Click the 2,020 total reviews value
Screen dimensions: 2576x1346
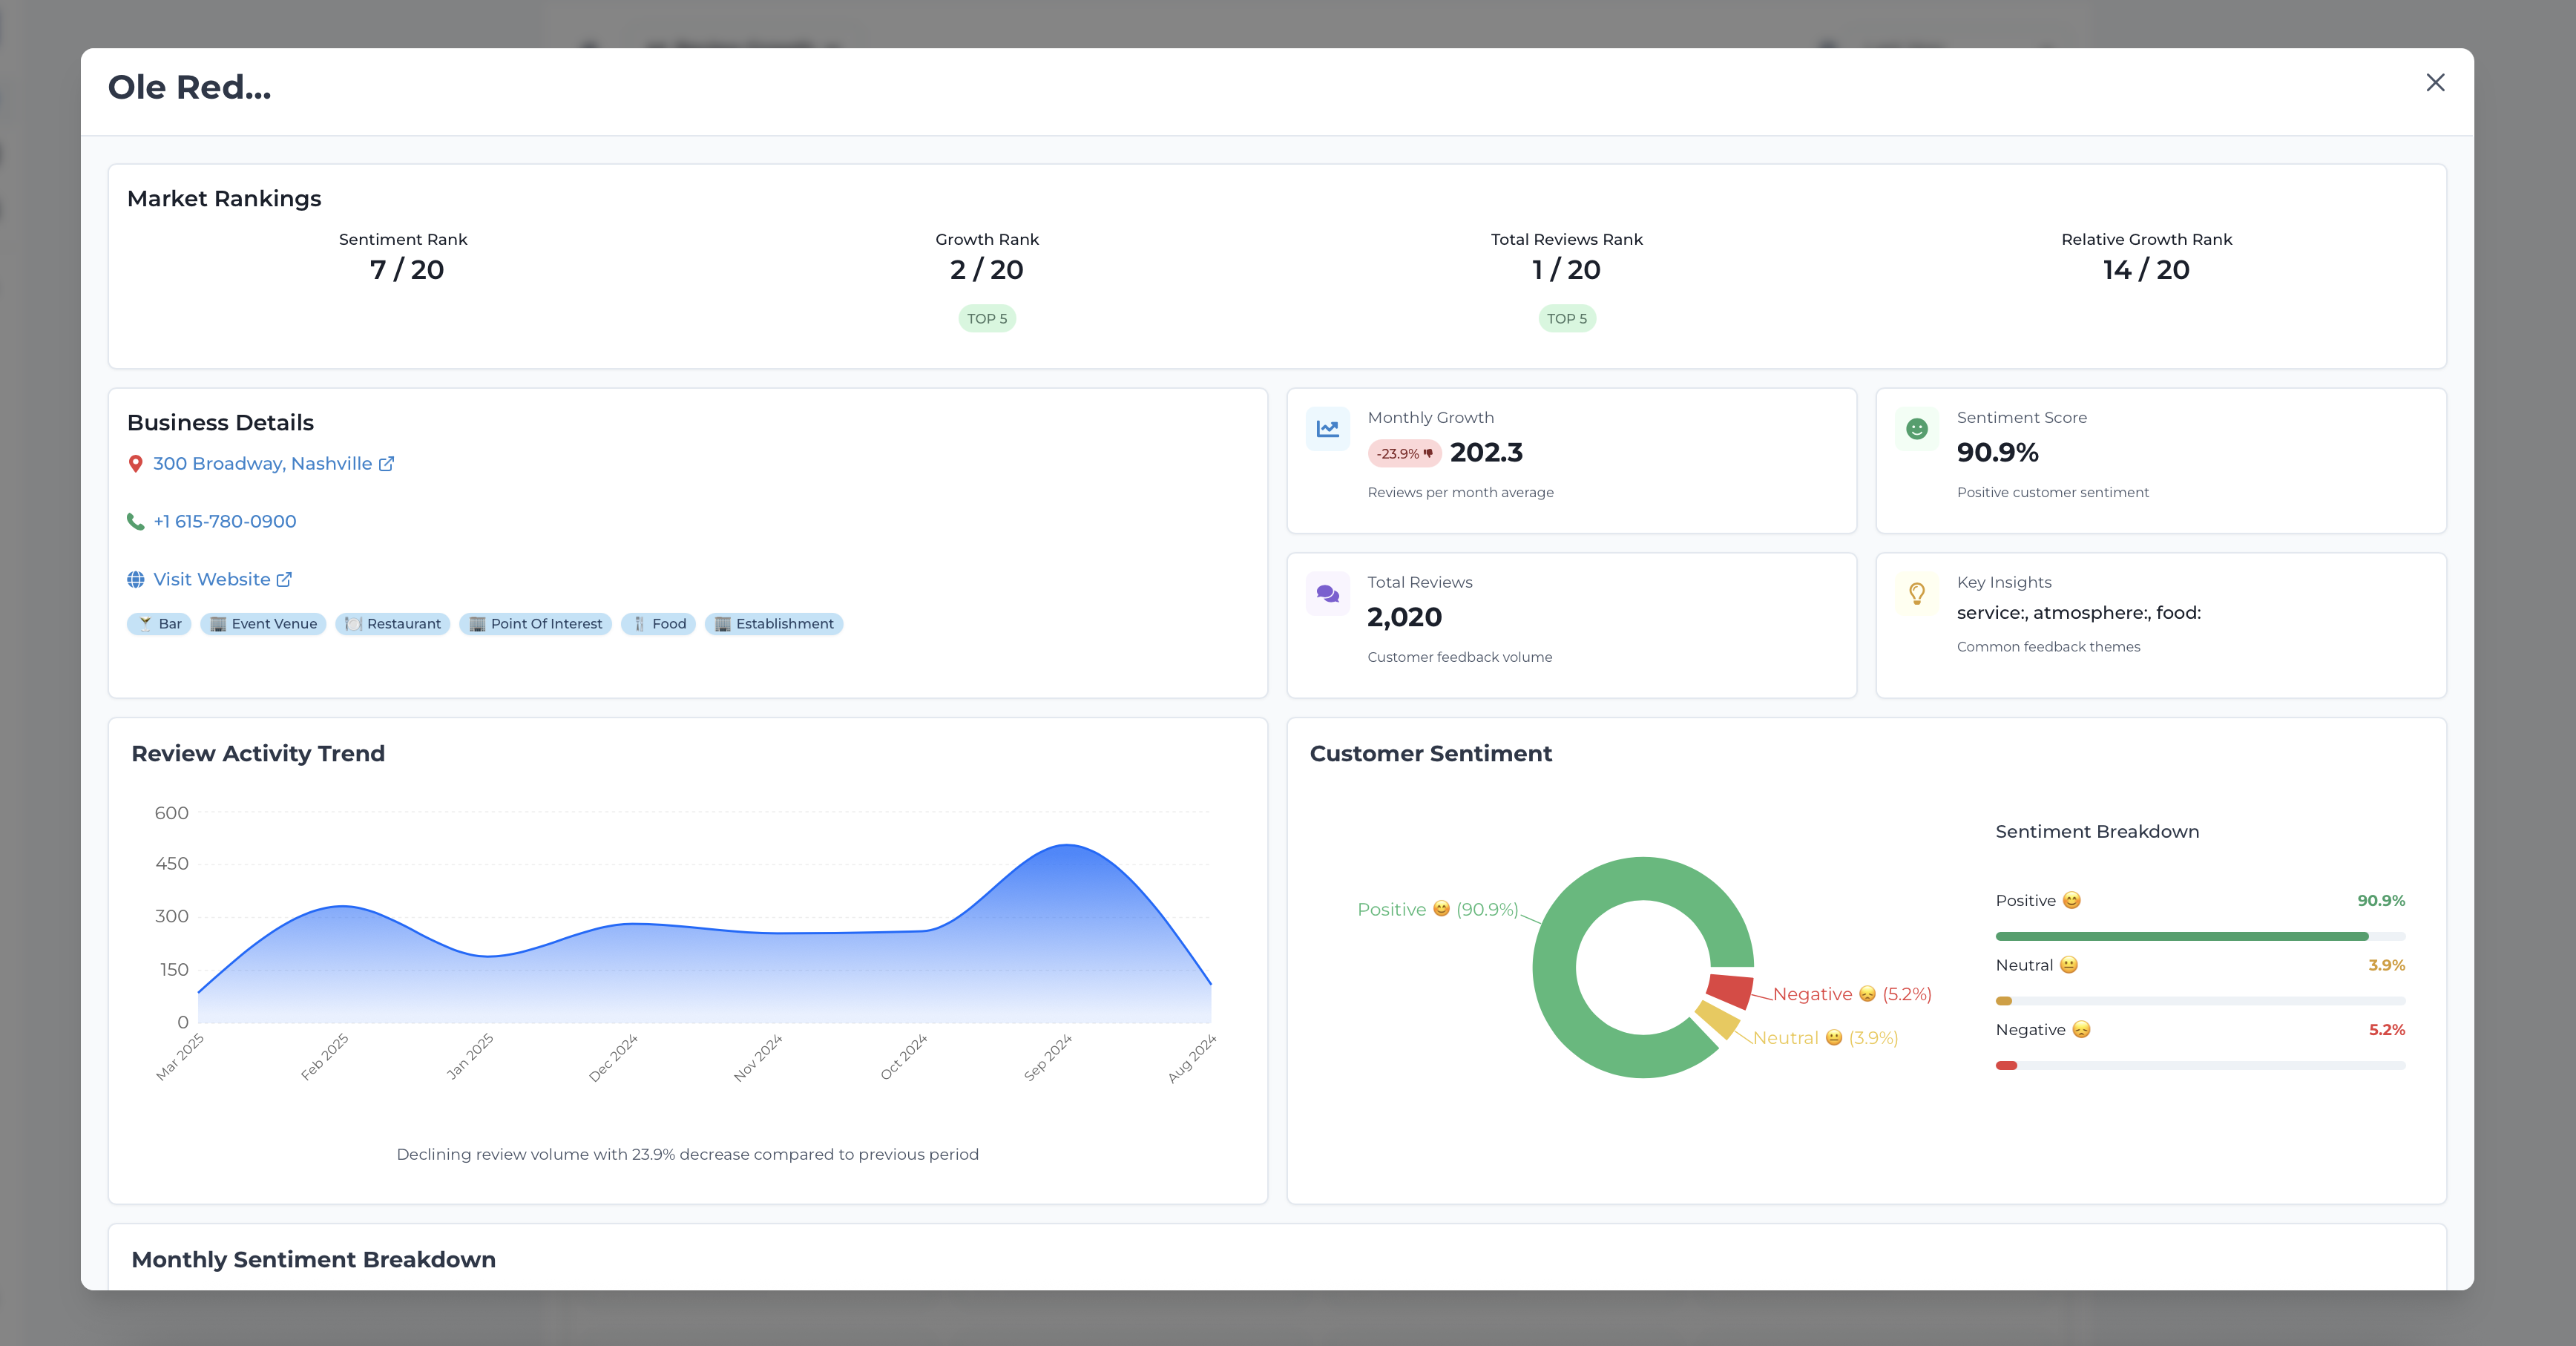(1404, 618)
